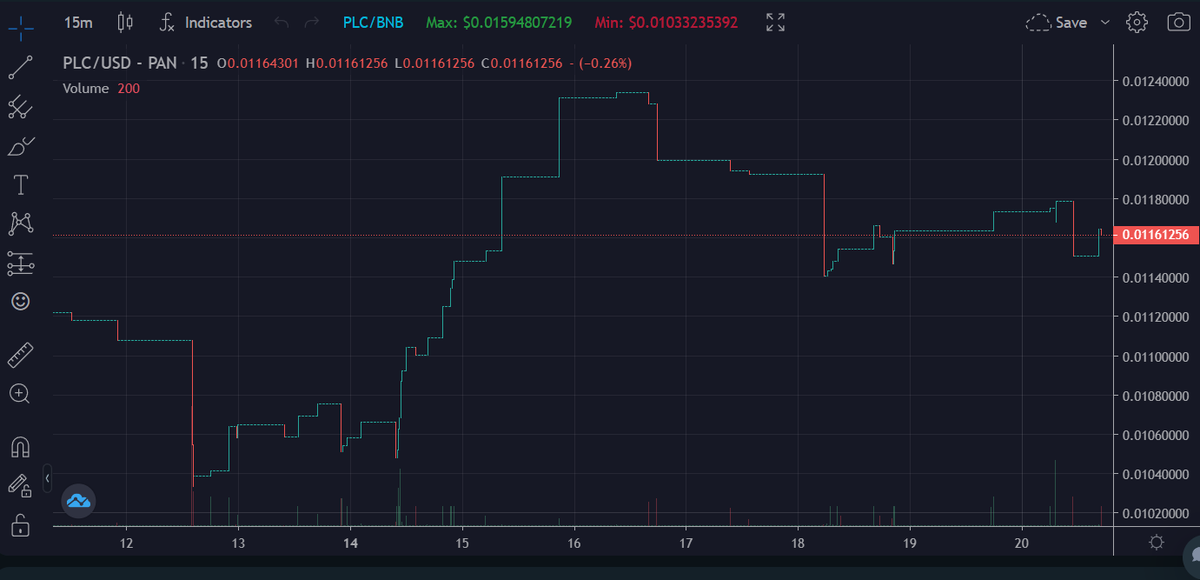The image size is (1200, 580).
Task: Expand the Save layout dropdown arrow
Action: (x=1105, y=22)
